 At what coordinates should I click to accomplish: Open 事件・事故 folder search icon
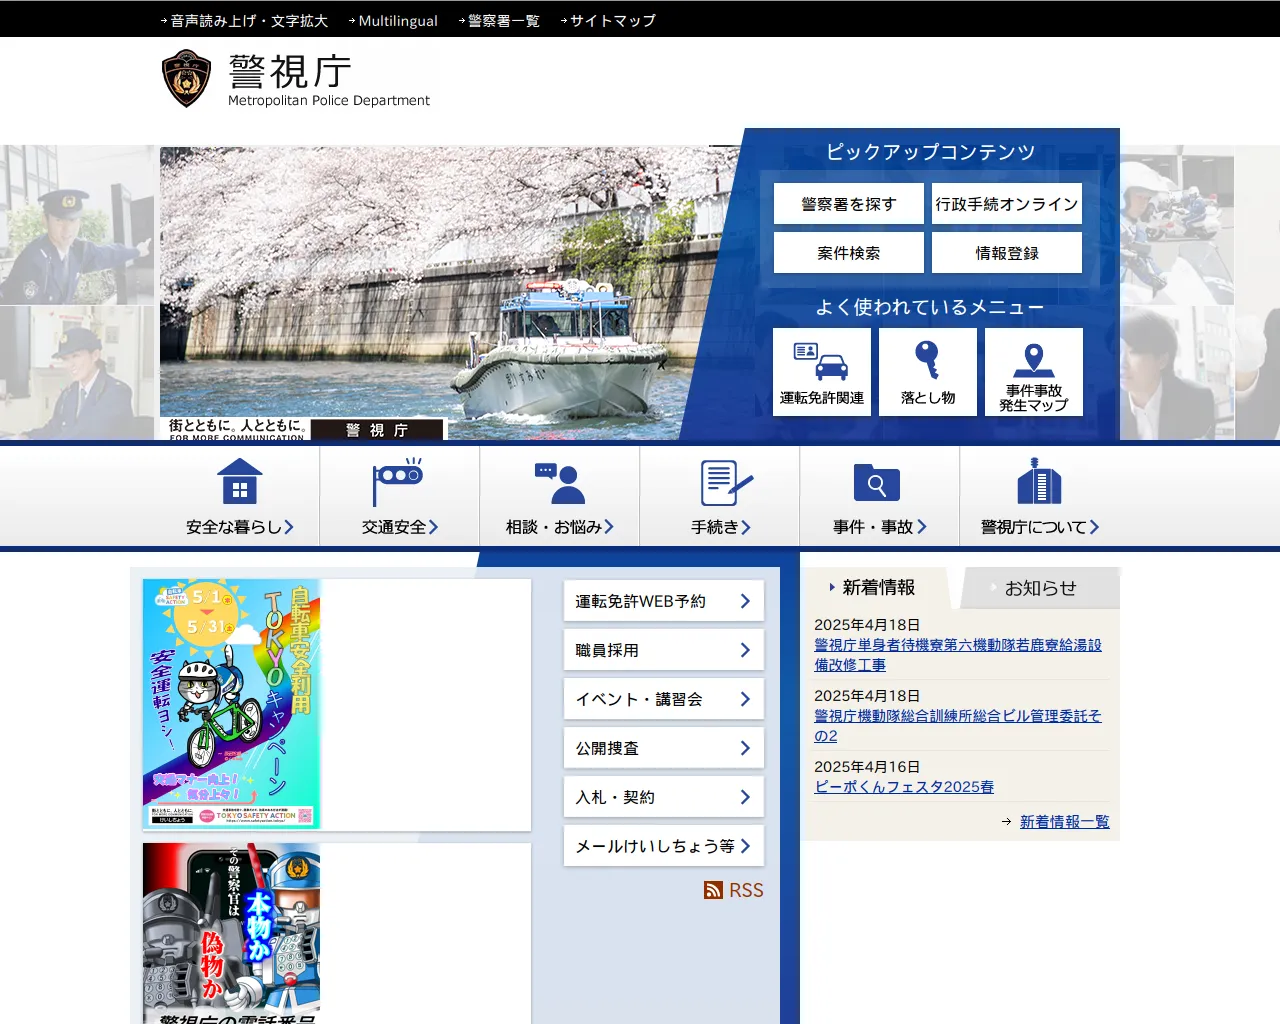coord(879,483)
